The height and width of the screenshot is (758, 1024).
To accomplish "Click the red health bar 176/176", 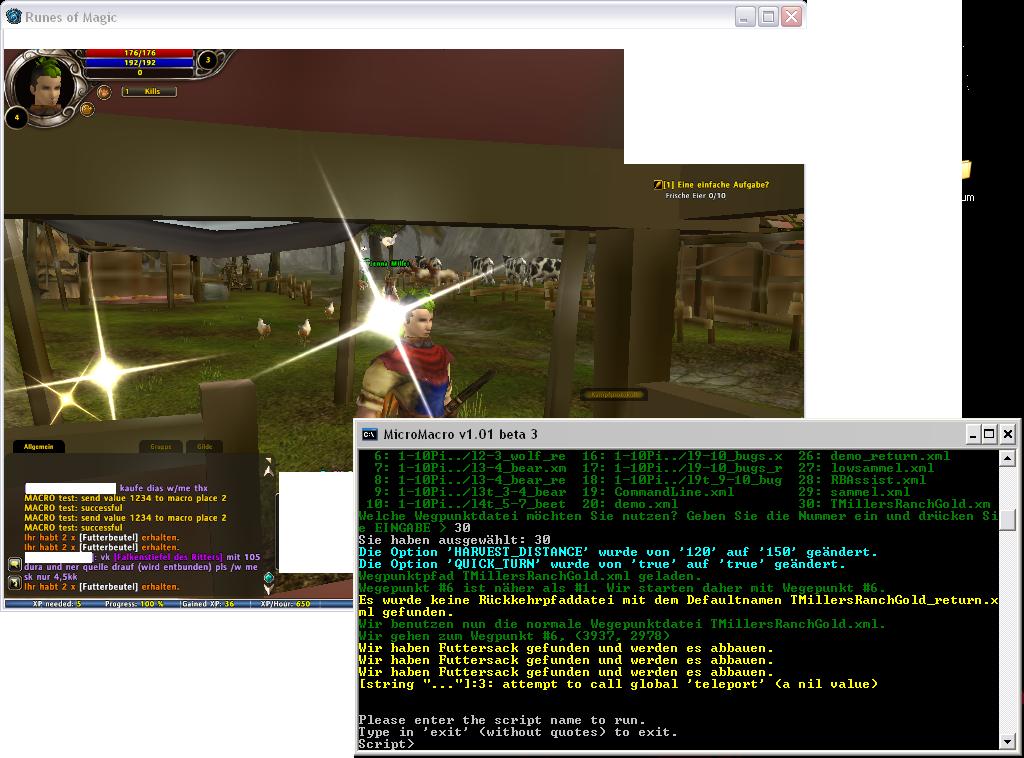I will click(139, 52).
